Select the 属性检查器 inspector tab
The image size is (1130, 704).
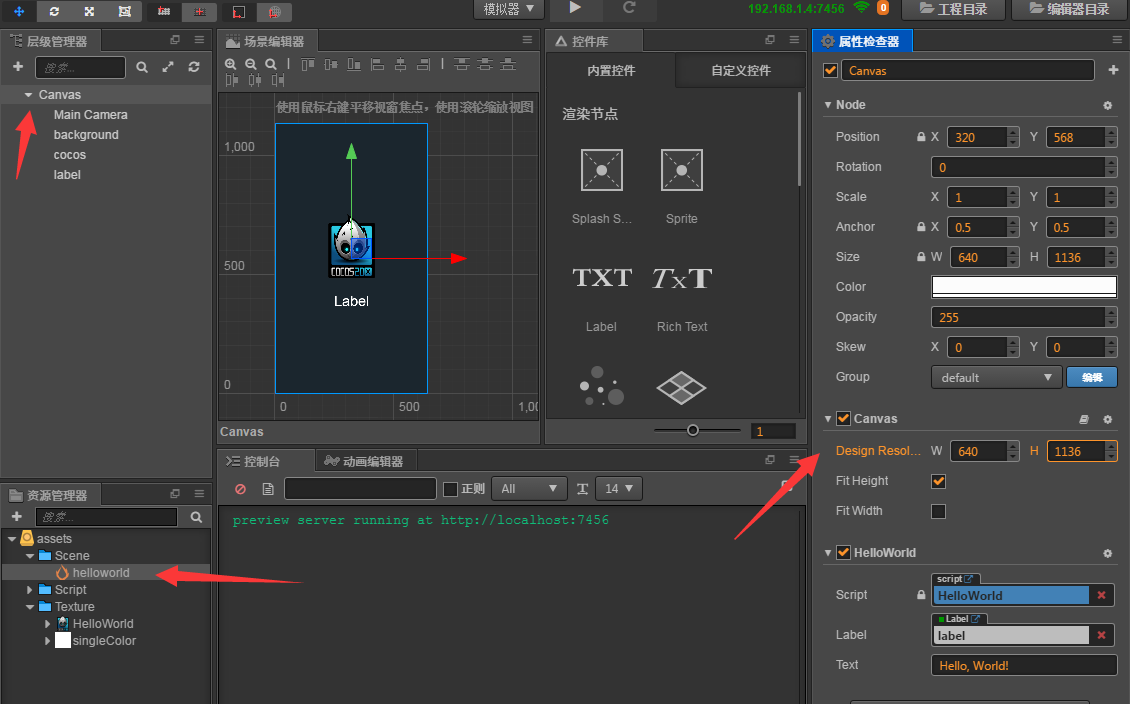(862, 41)
